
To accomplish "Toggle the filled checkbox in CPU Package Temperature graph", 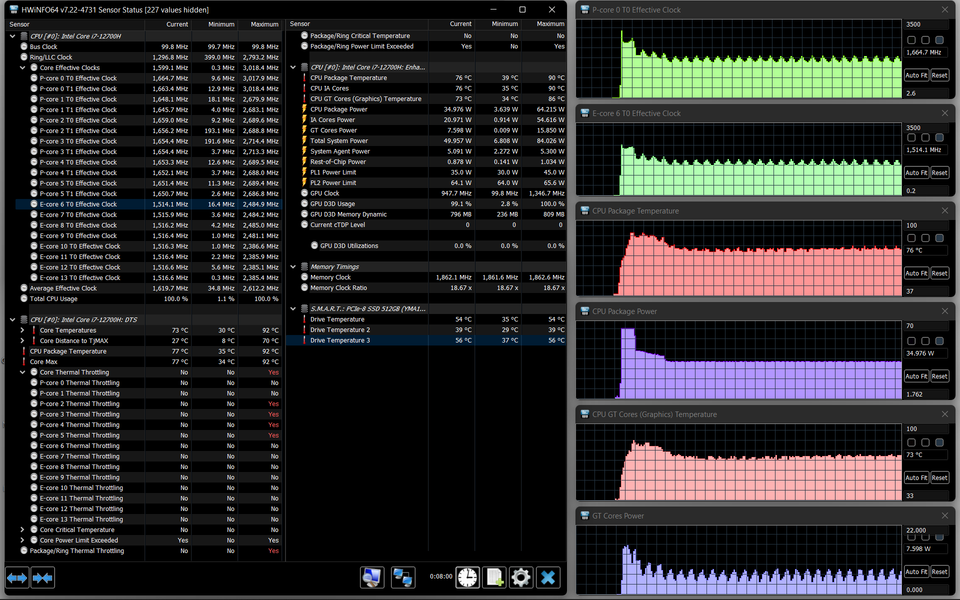I will (941, 238).
